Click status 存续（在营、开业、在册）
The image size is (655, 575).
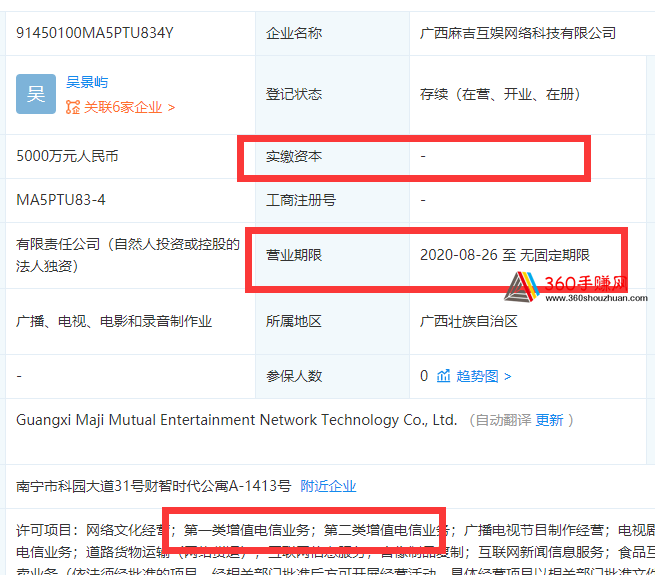coord(500,94)
